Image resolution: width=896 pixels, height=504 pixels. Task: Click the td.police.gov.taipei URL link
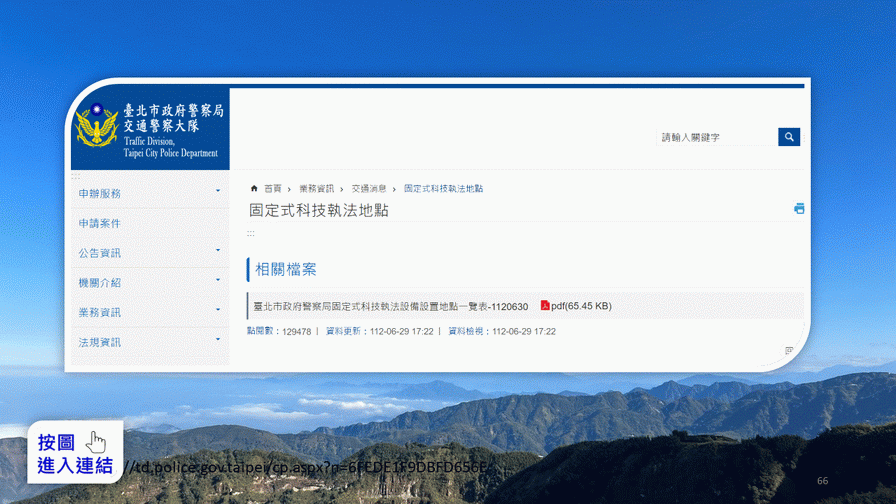pos(310,467)
